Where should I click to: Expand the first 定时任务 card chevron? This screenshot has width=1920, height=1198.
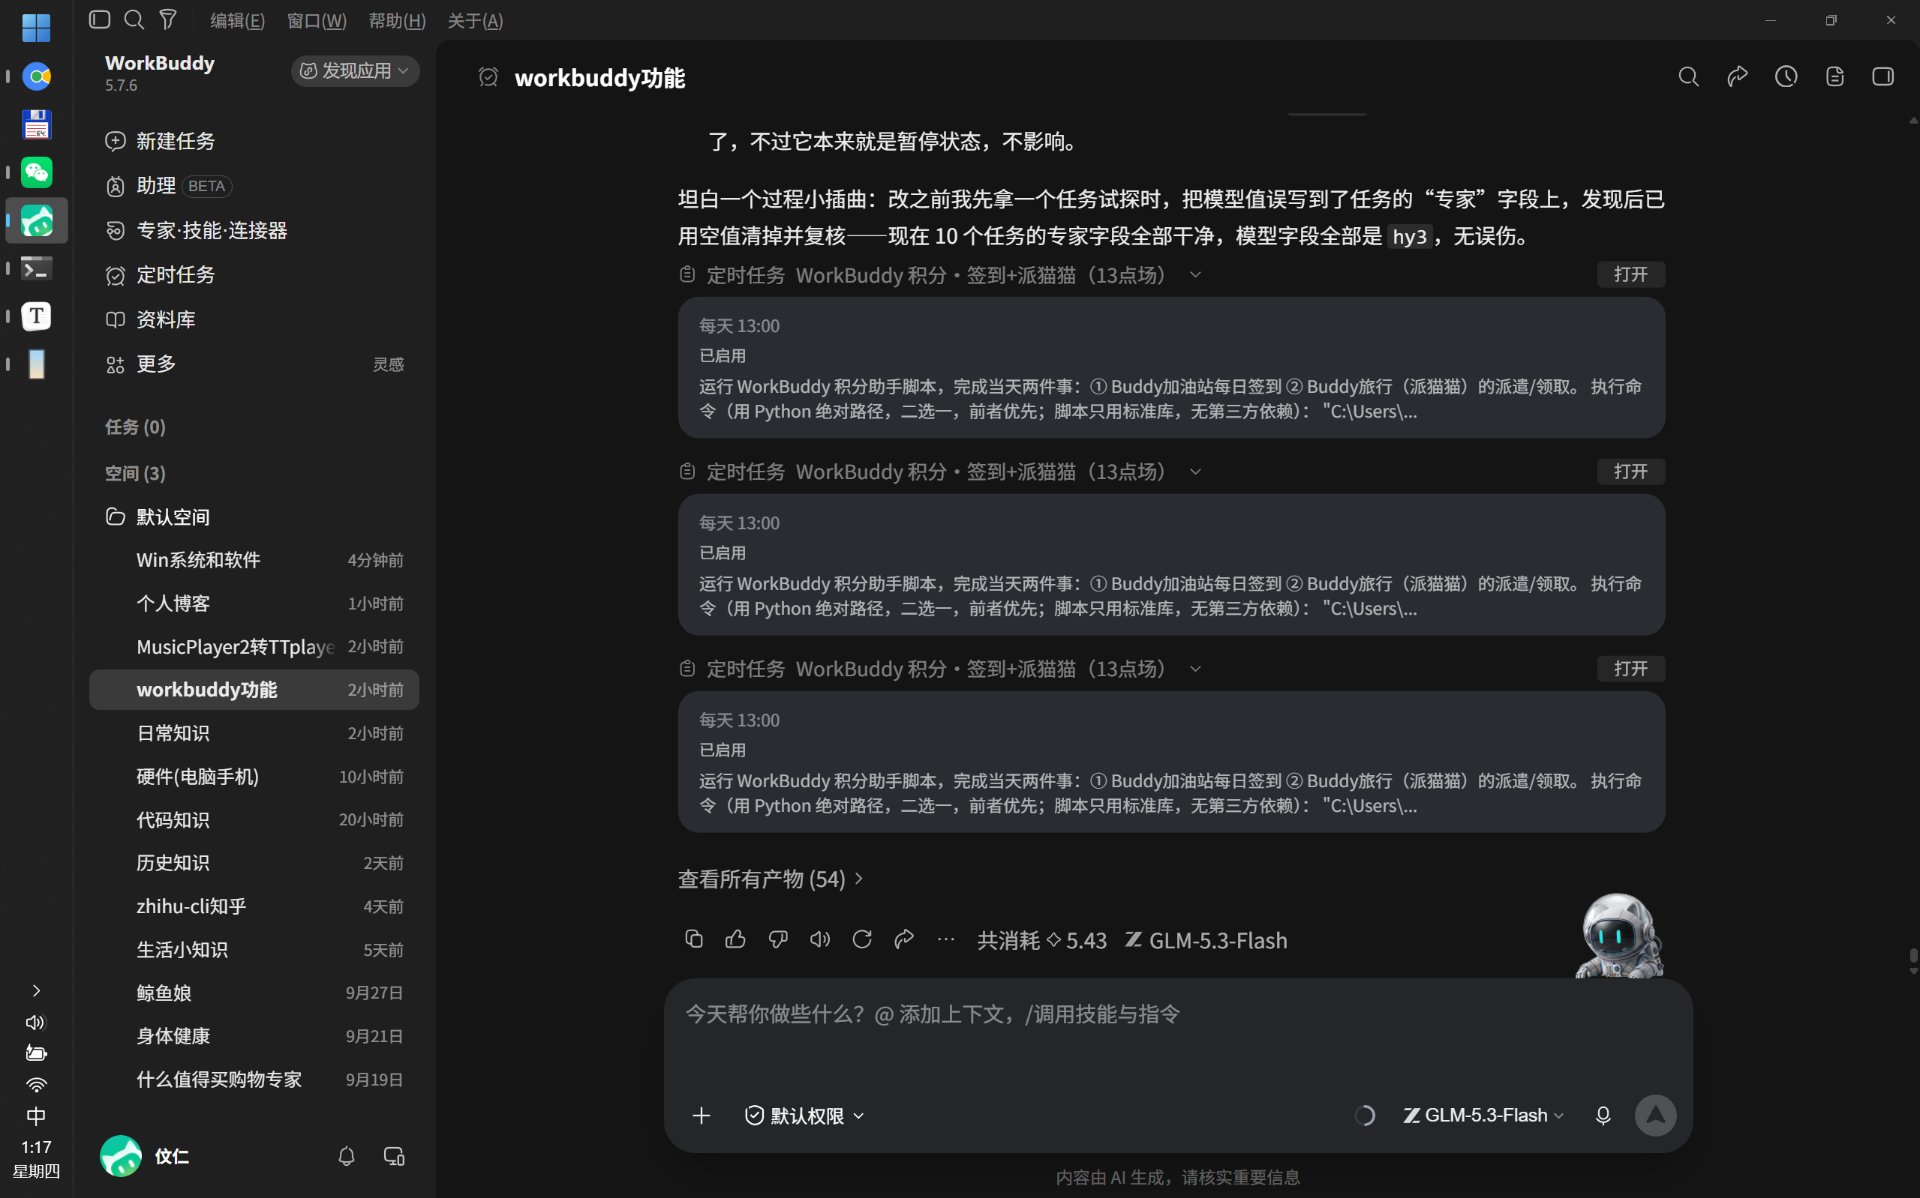point(1195,275)
